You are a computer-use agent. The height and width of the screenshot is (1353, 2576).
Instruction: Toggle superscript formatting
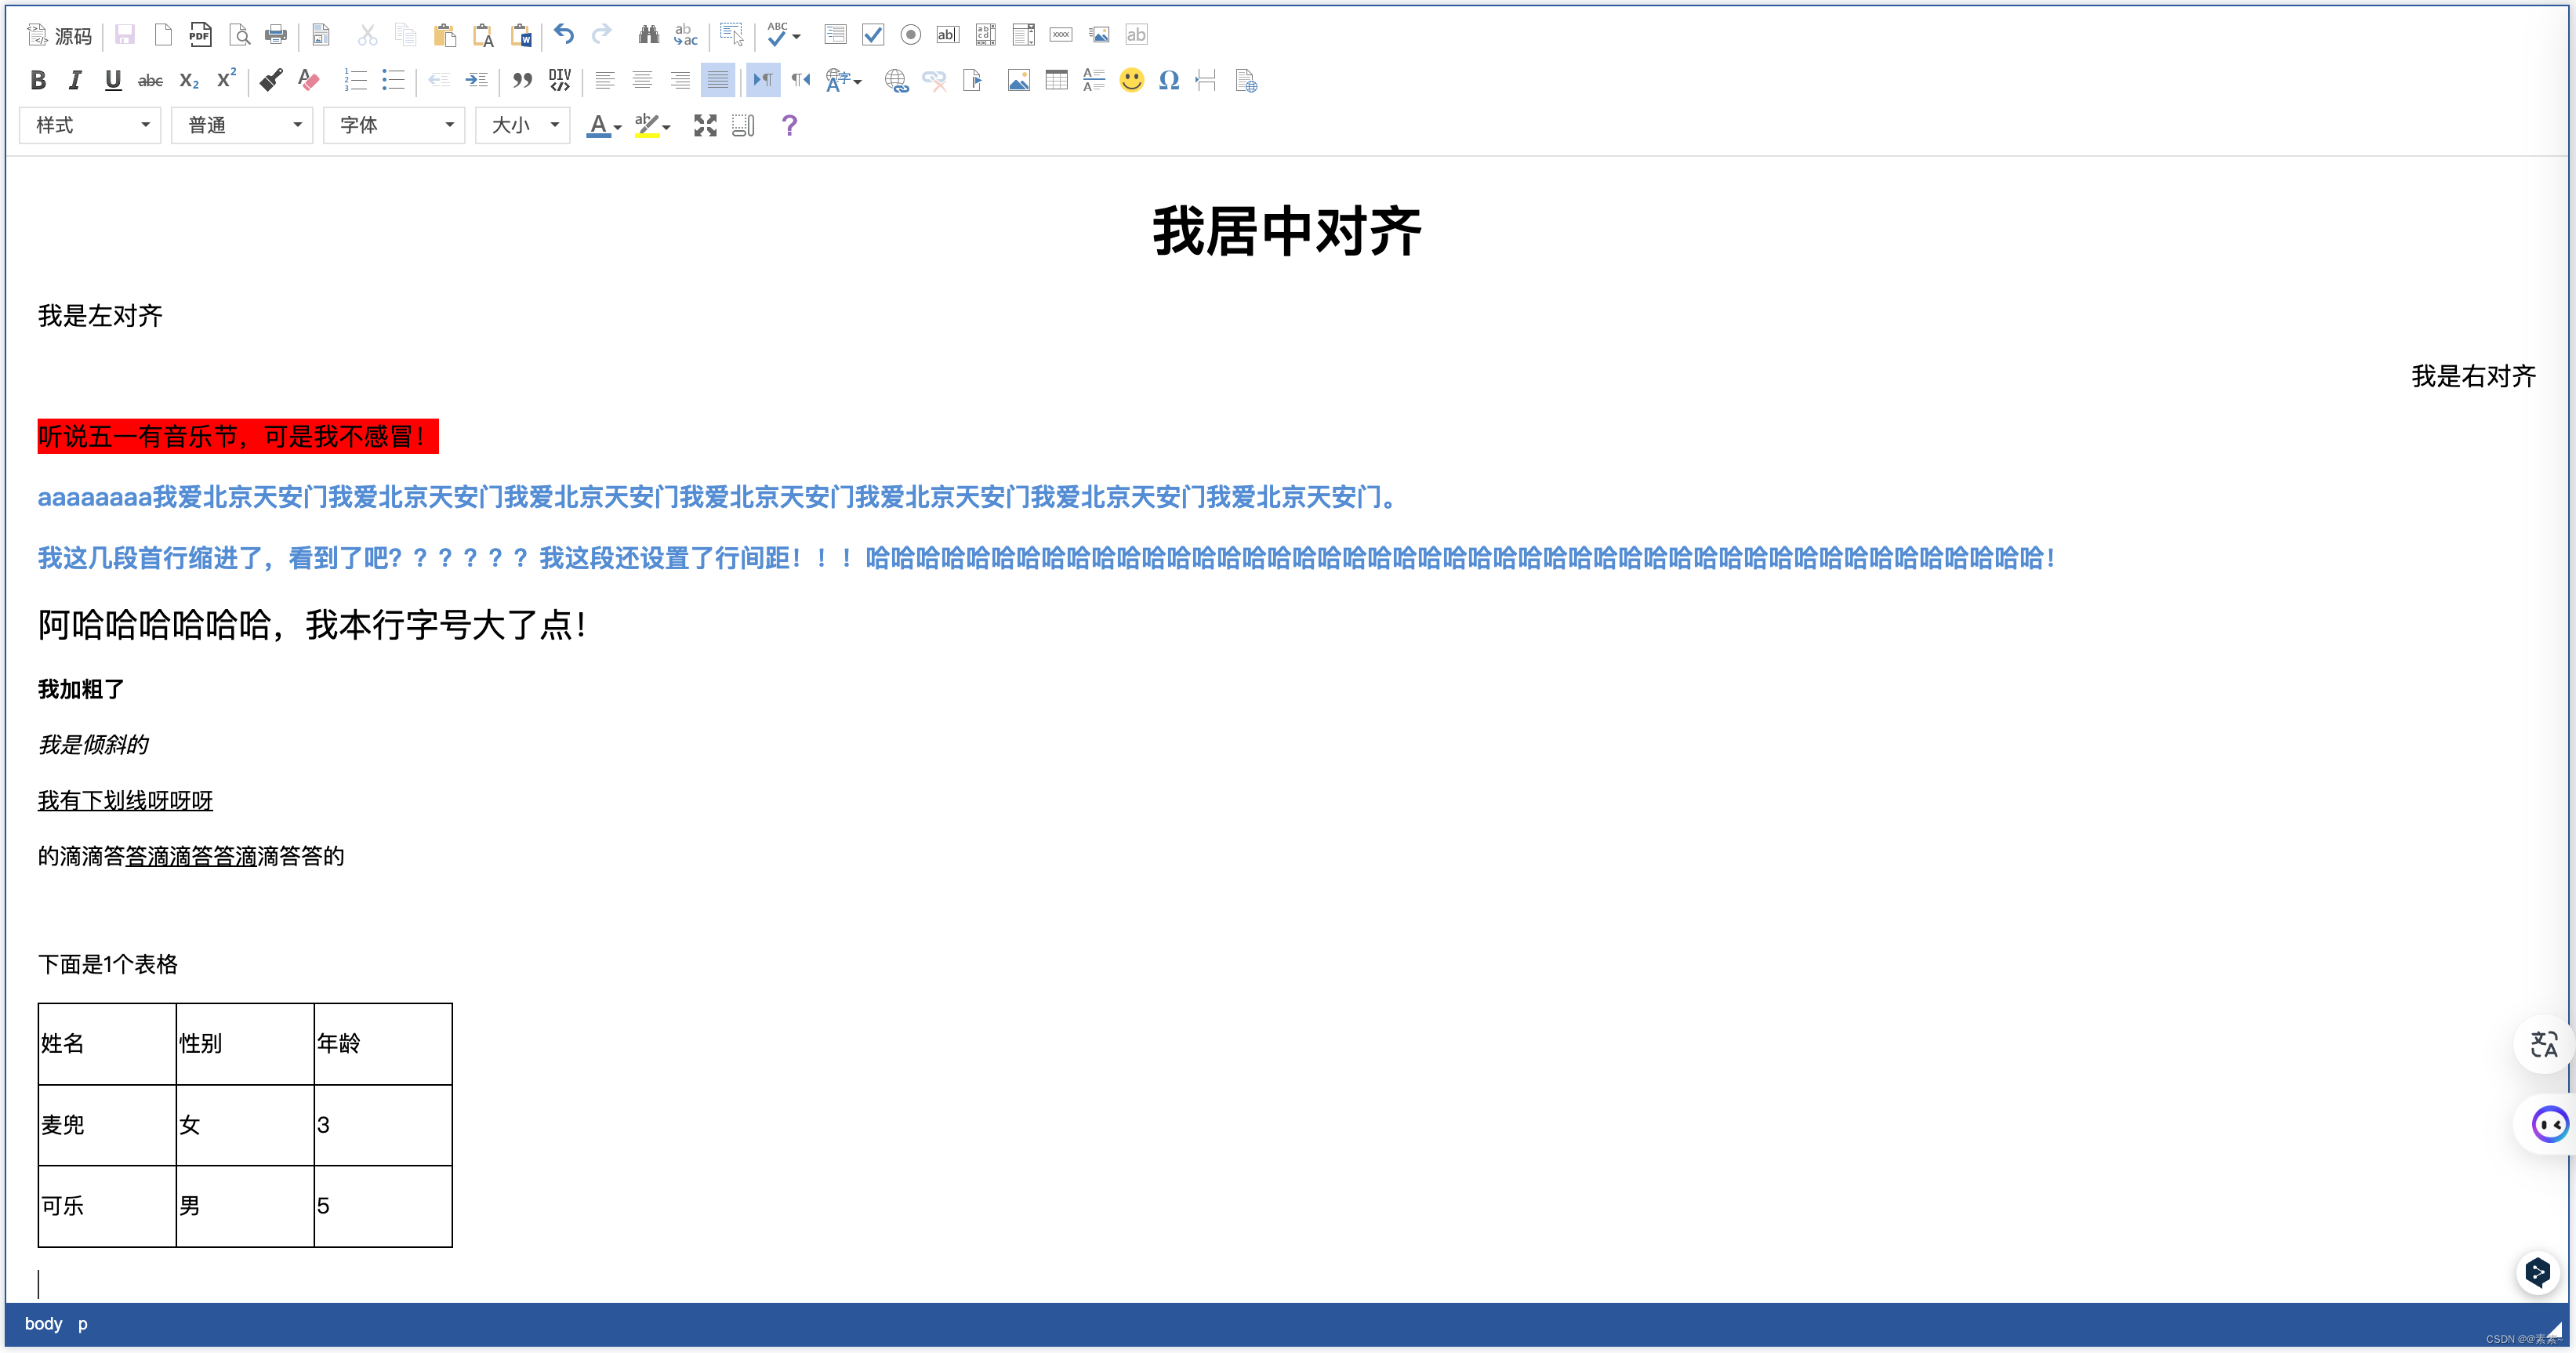(x=226, y=80)
